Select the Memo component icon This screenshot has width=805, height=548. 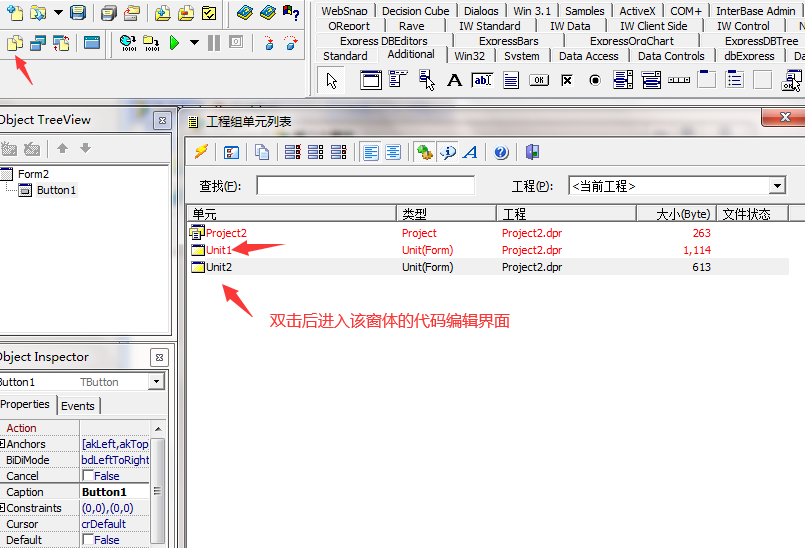(511, 80)
